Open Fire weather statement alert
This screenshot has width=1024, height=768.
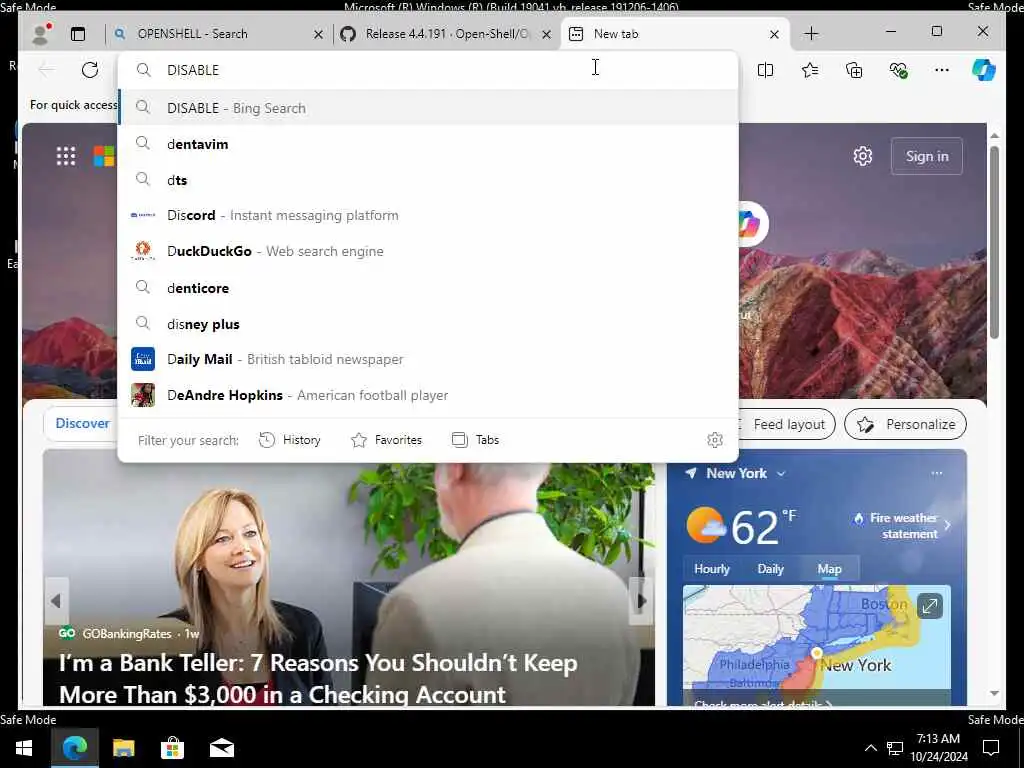tap(903, 526)
